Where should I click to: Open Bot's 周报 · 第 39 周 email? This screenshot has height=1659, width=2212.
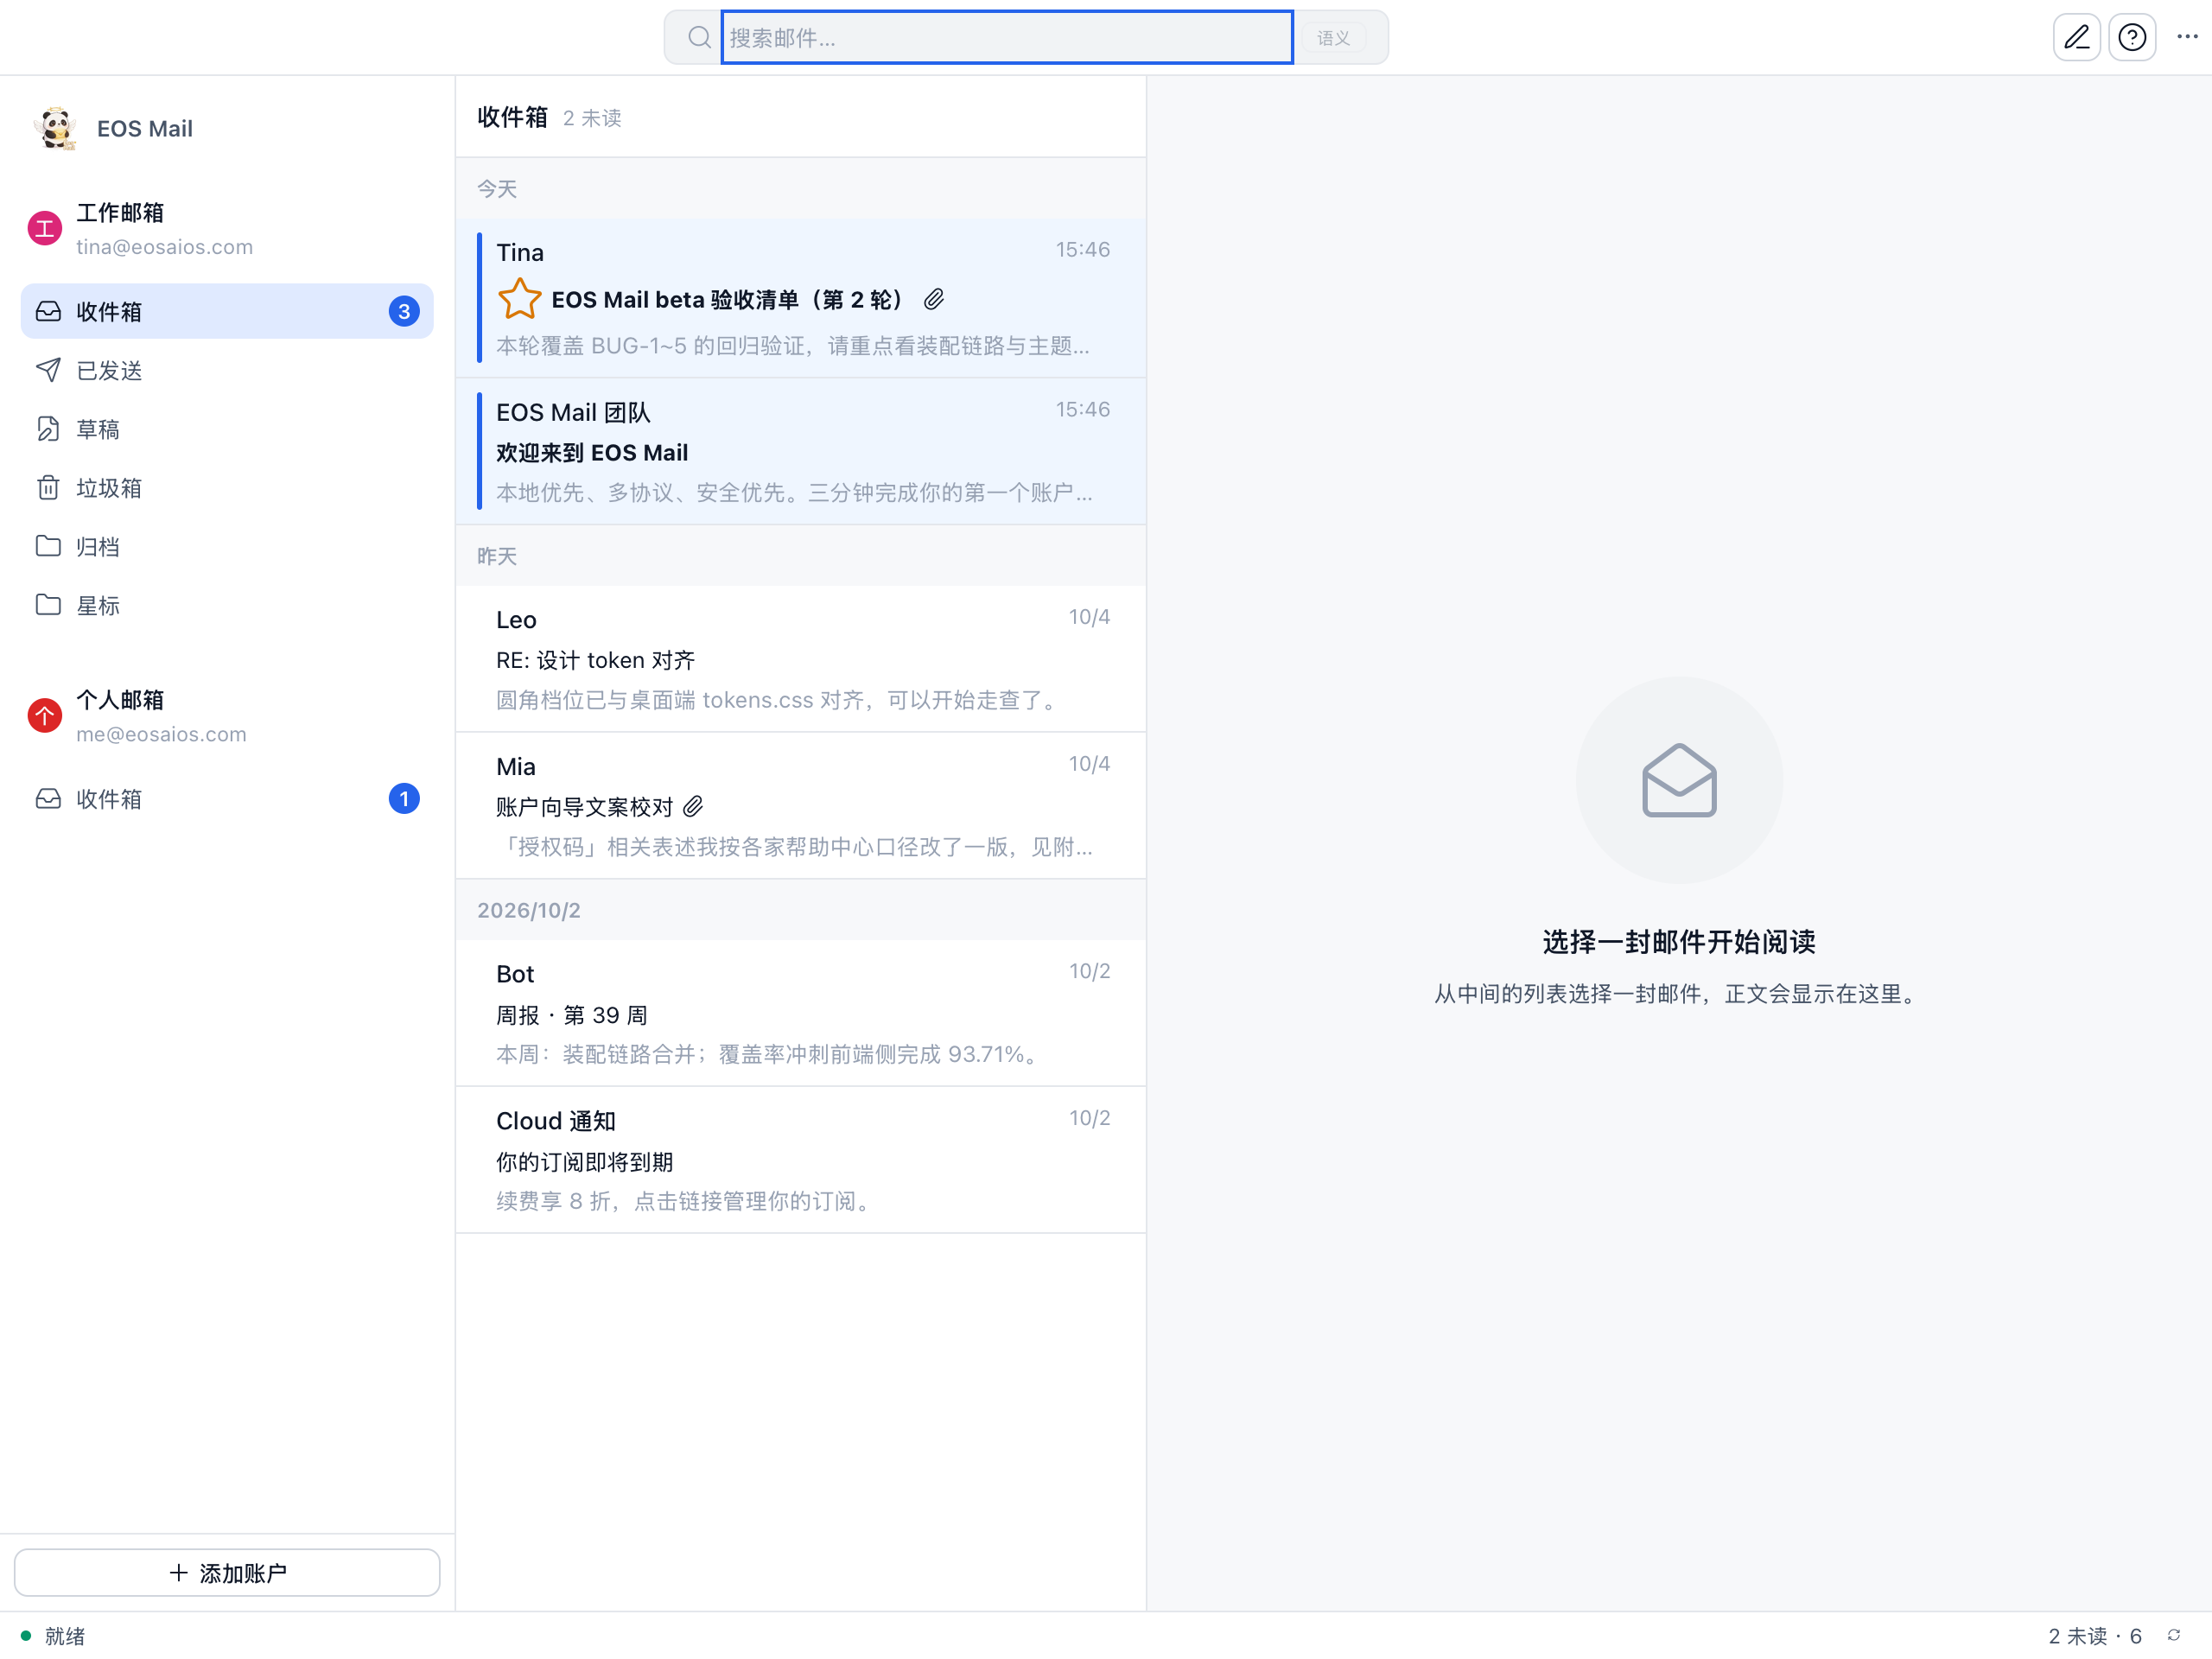point(801,1013)
